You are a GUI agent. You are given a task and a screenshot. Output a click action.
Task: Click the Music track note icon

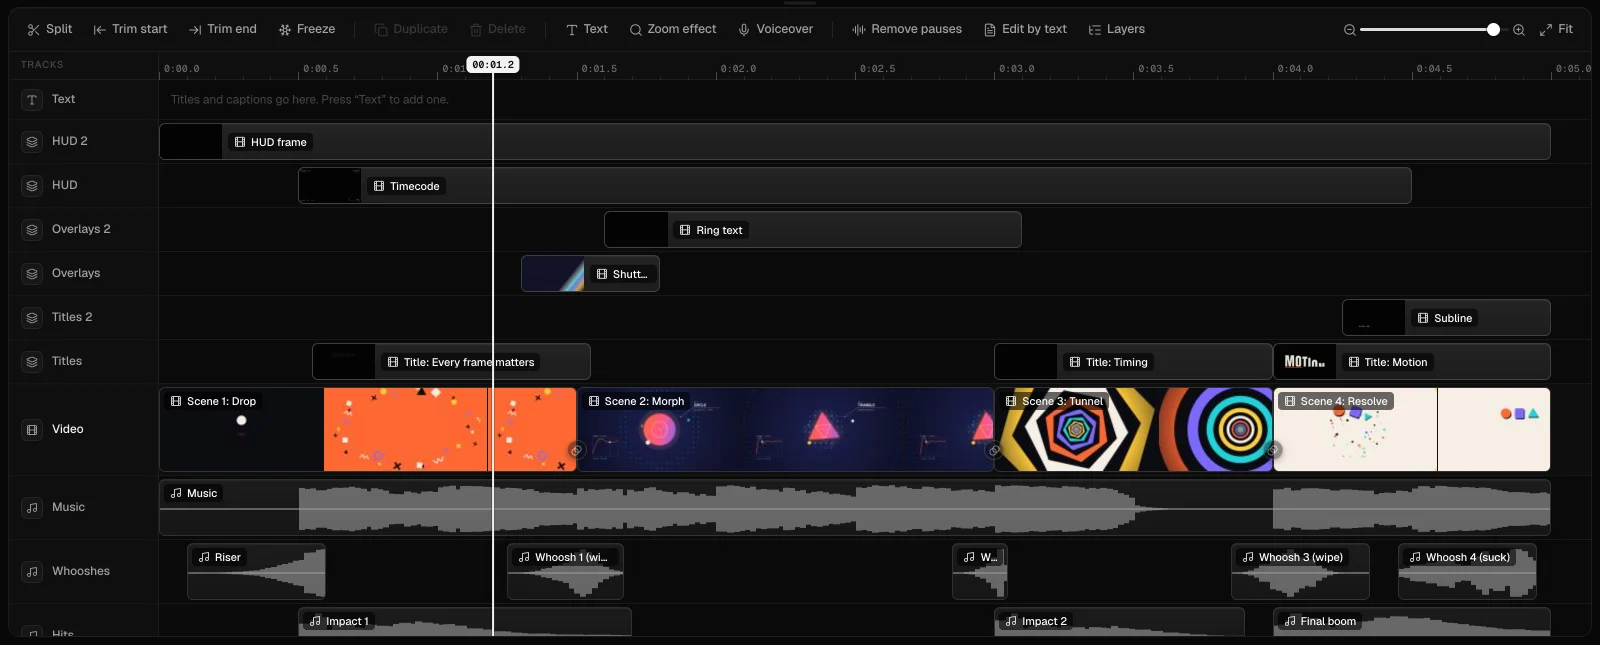click(x=32, y=508)
